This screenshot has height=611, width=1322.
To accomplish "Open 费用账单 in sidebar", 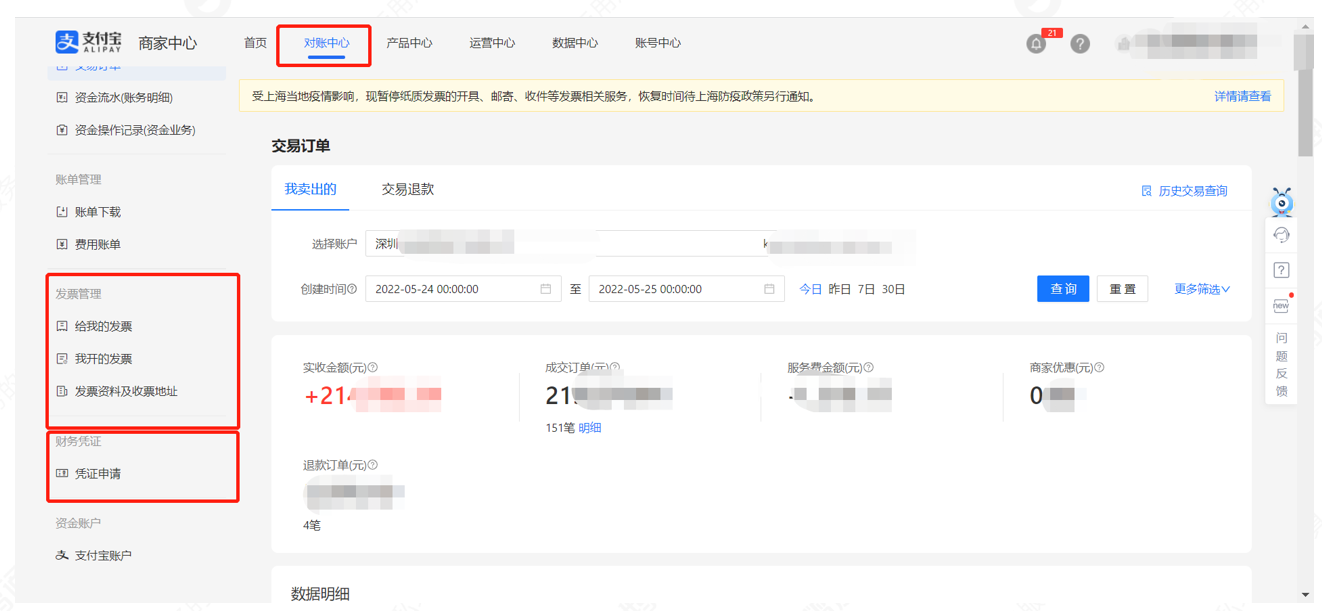I will [x=98, y=244].
